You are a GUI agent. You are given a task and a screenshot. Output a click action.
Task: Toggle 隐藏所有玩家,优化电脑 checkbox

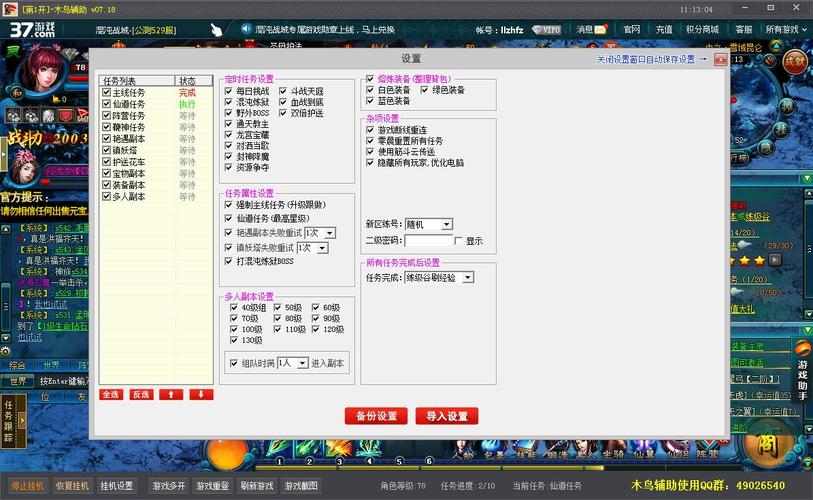click(370, 162)
